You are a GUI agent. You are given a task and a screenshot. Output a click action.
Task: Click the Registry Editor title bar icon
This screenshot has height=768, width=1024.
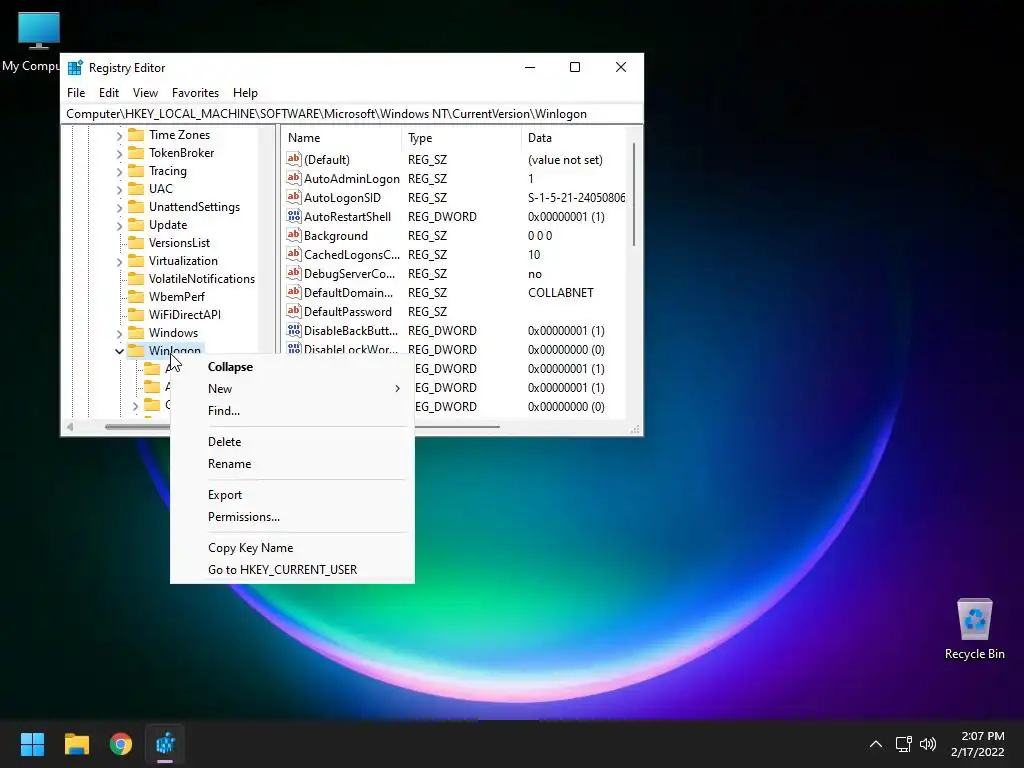[75, 67]
